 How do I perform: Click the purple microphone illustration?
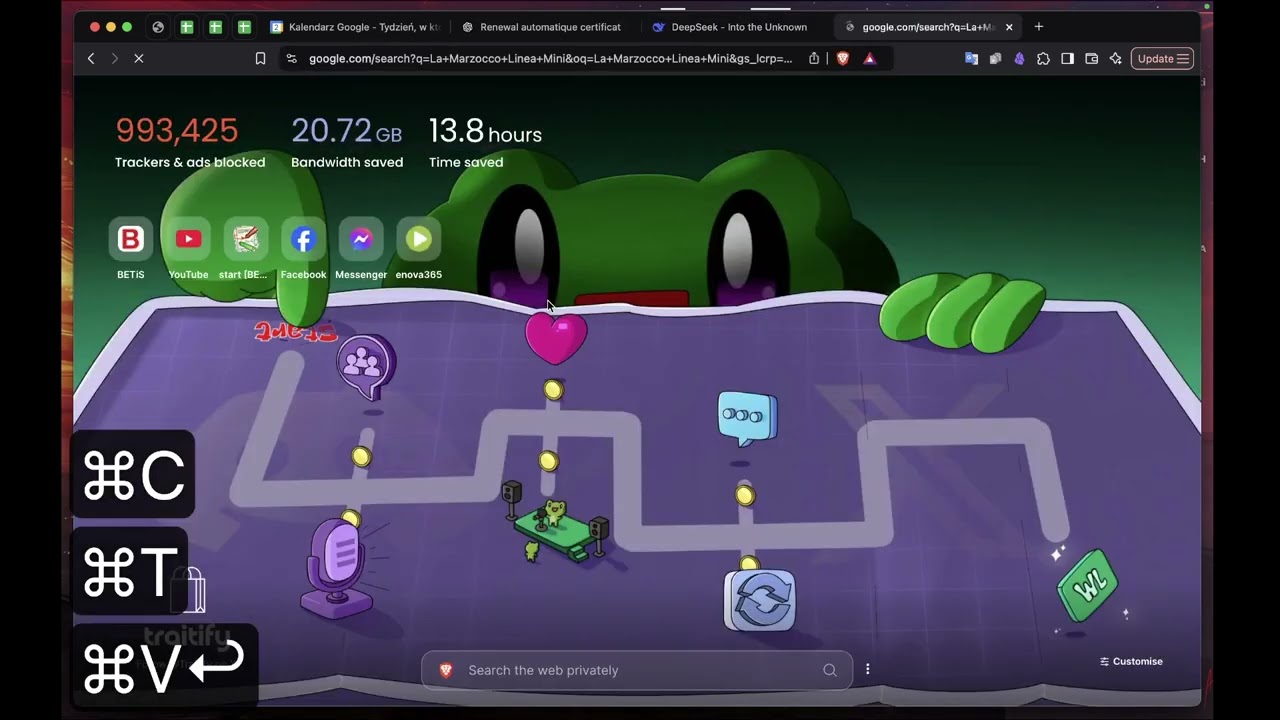(x=339, y=568)
